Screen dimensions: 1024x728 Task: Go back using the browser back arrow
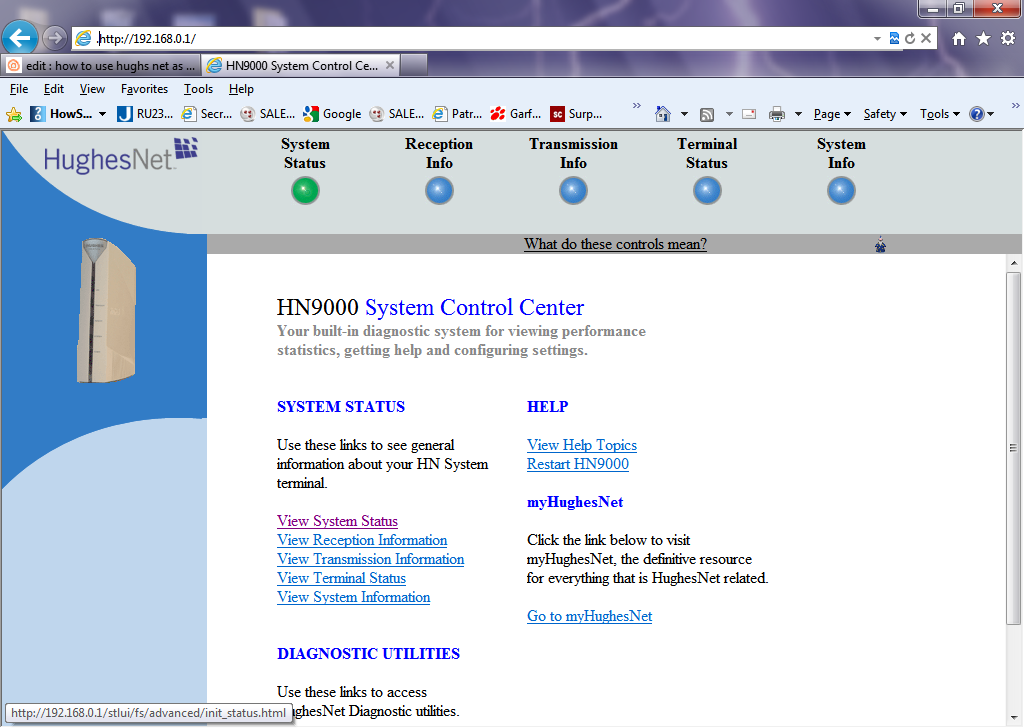20,38
